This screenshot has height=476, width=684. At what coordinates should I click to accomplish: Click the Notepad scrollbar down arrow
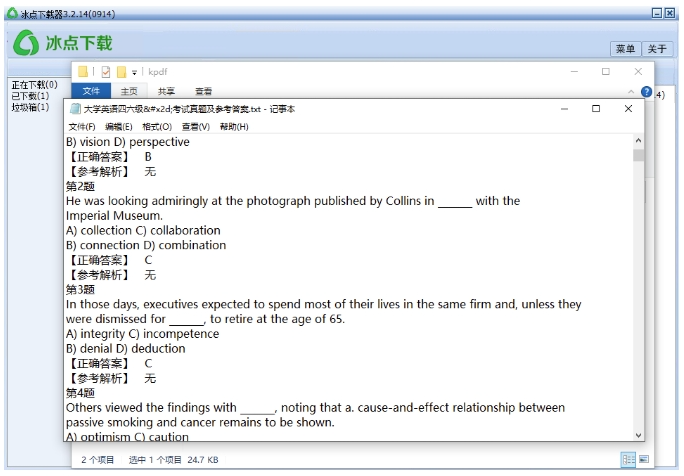(638, 435)
